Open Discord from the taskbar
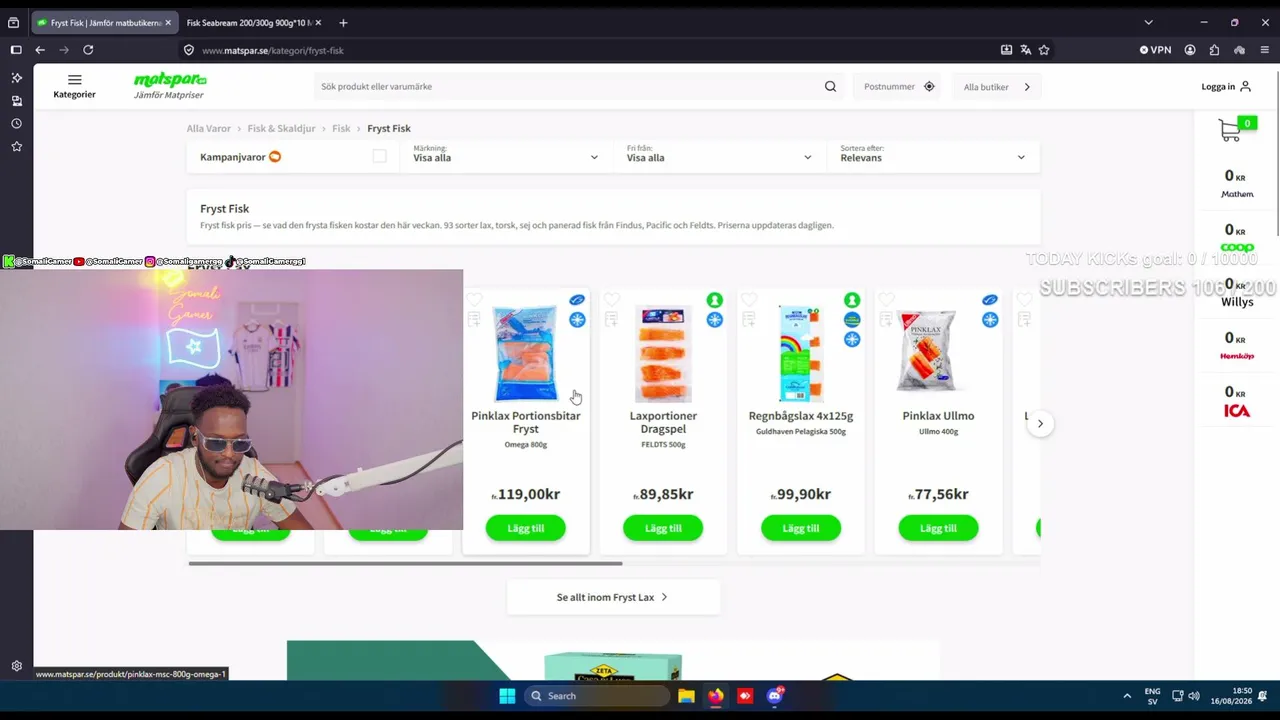Screen dimensions: 1280x720 pos(775,696)
